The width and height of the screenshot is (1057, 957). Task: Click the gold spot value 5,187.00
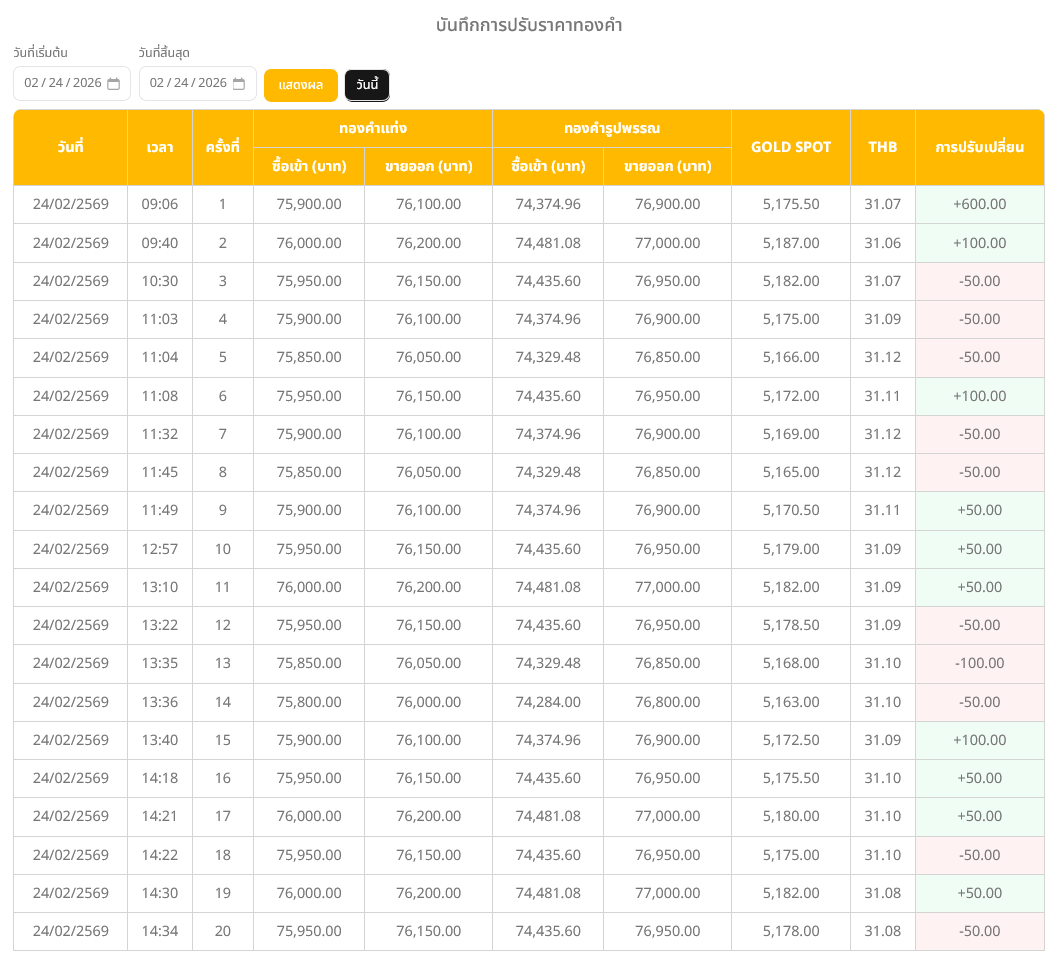click(x=790, y=243)
